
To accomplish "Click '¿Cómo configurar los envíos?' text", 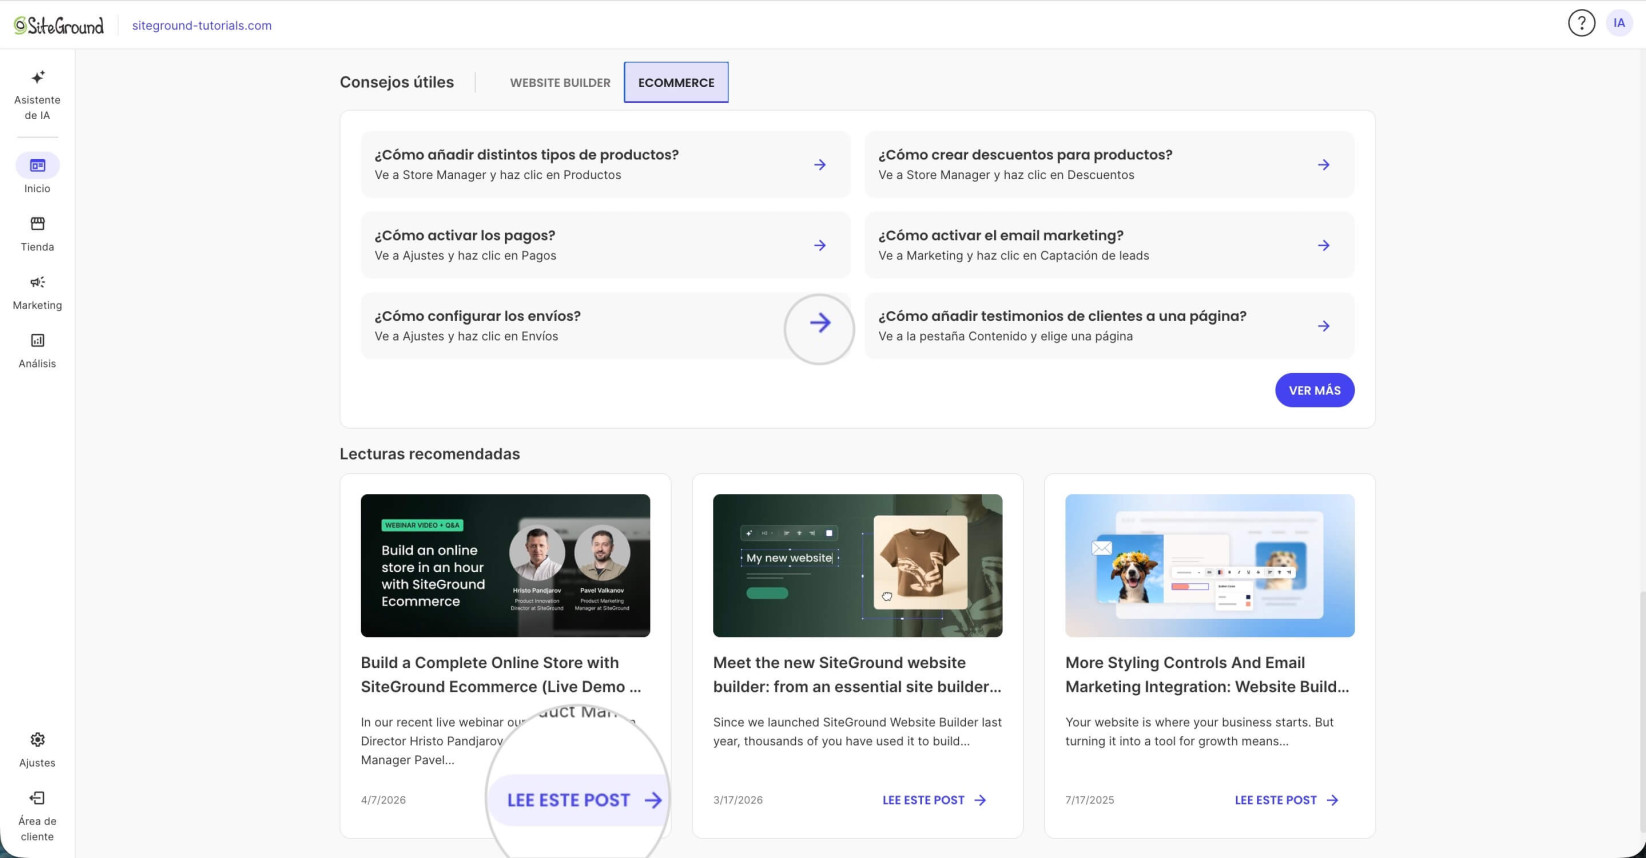I will click(x=478, y=316).
